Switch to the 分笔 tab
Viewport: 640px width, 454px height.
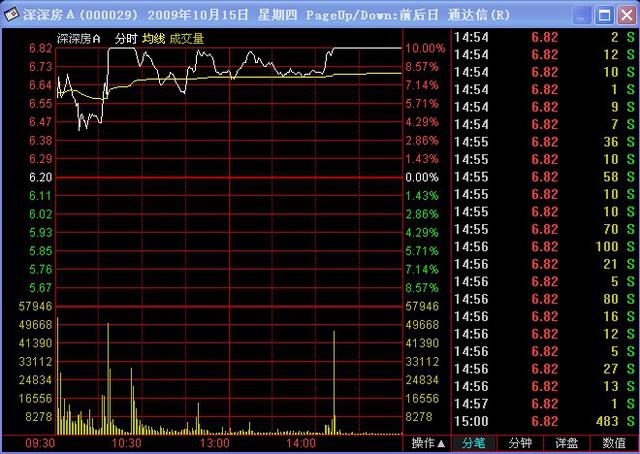(474, 443)
